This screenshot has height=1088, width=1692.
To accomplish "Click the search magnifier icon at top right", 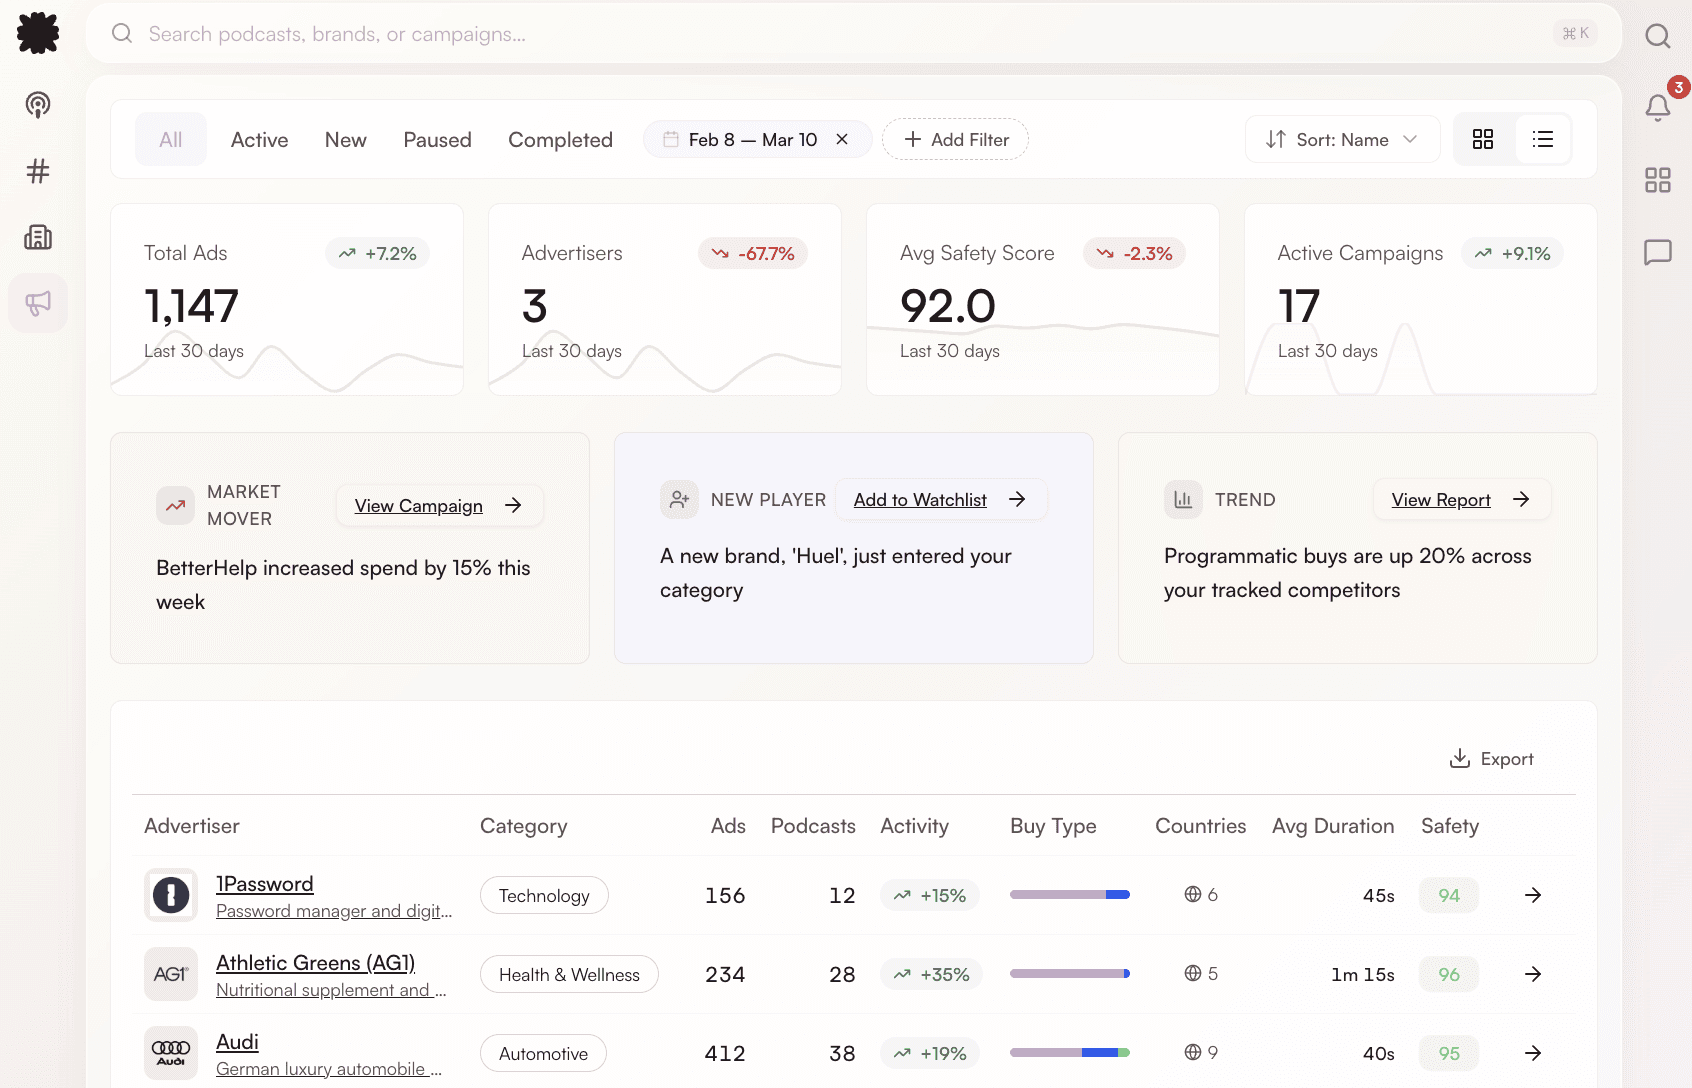I will click(x=1658, y=36).
